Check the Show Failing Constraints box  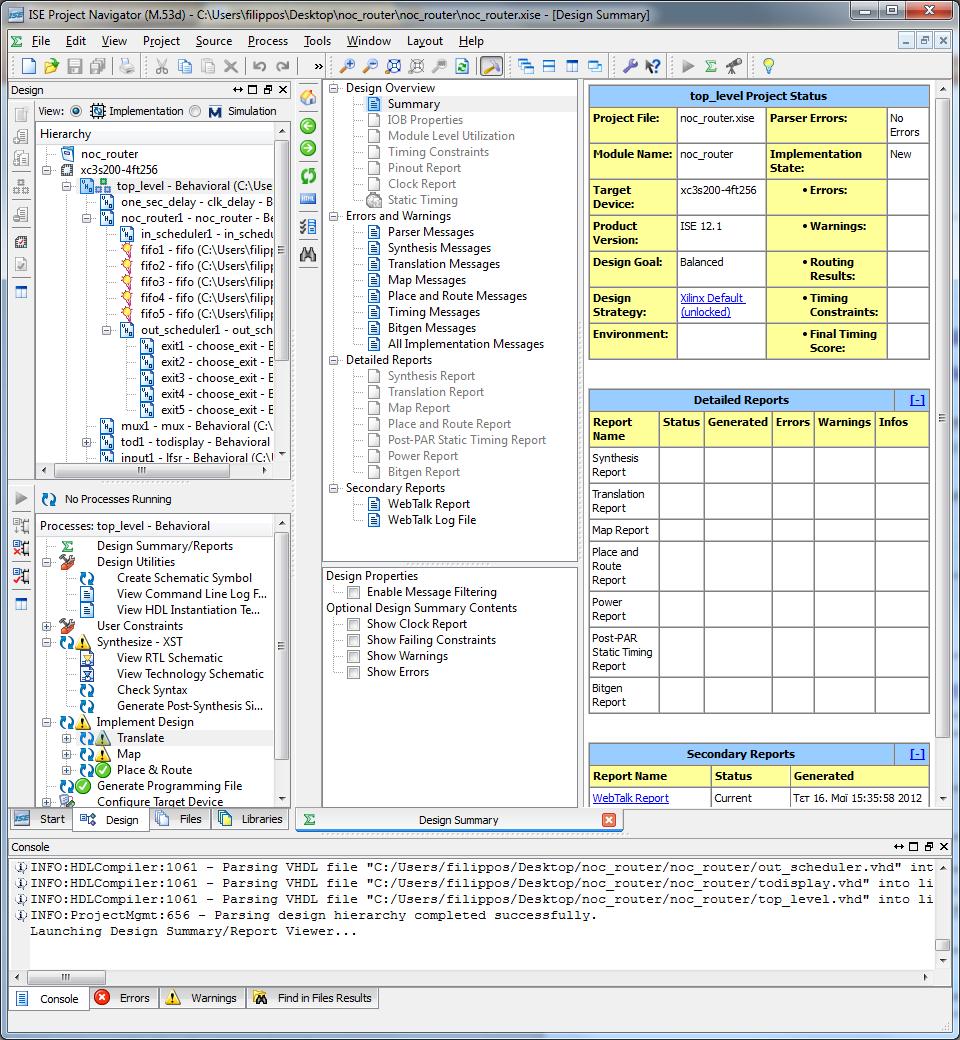click(x=354, y=640)
